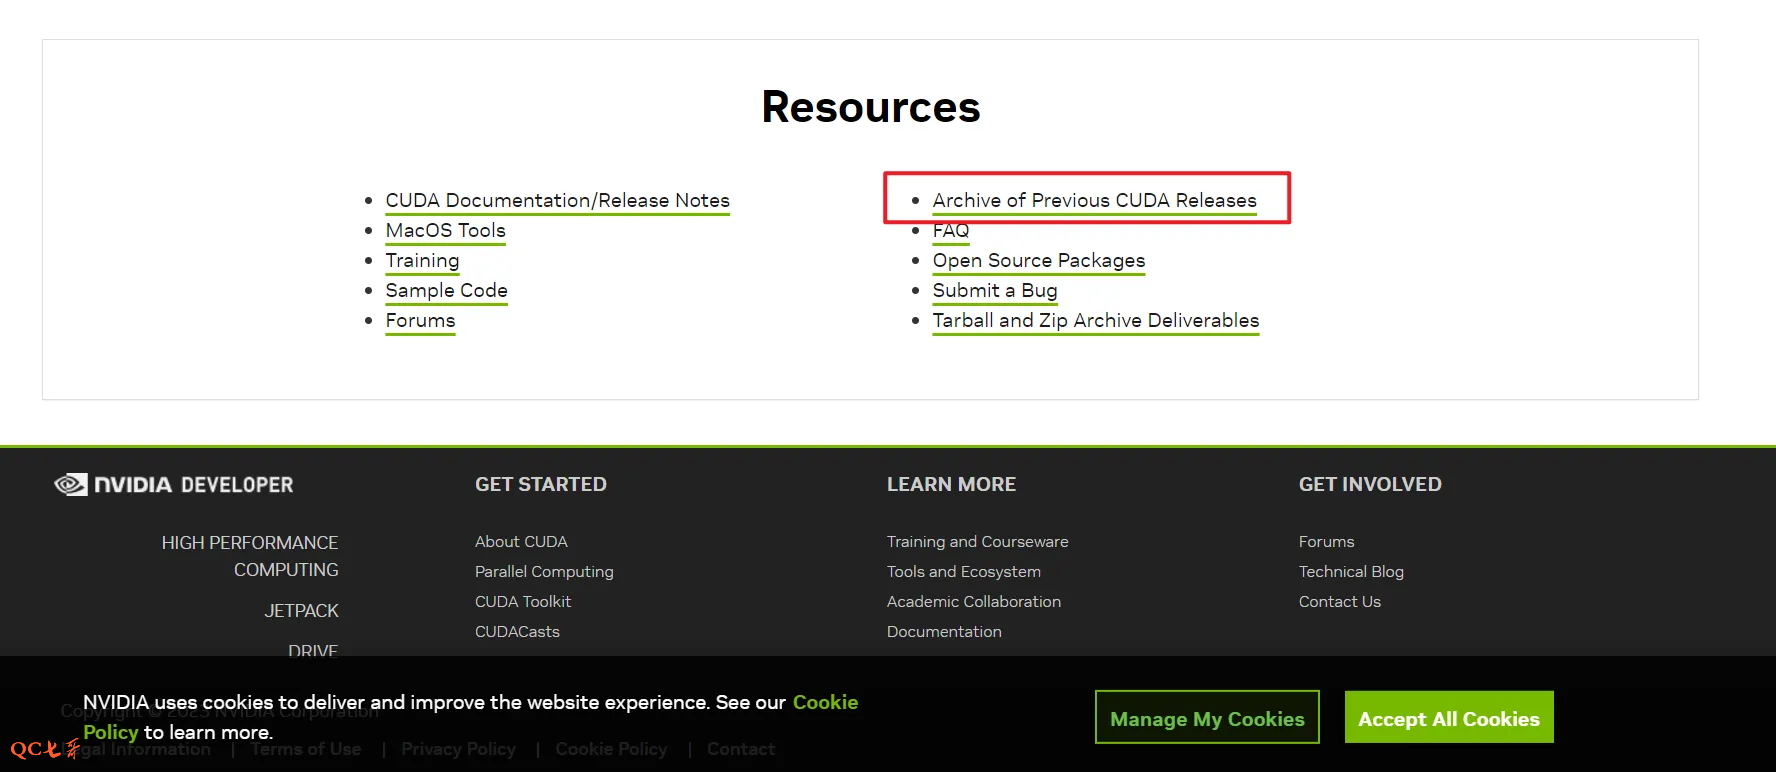1776x772 pixels.
Task: Open Open Source Packages link
Action: coord(1038,260)
